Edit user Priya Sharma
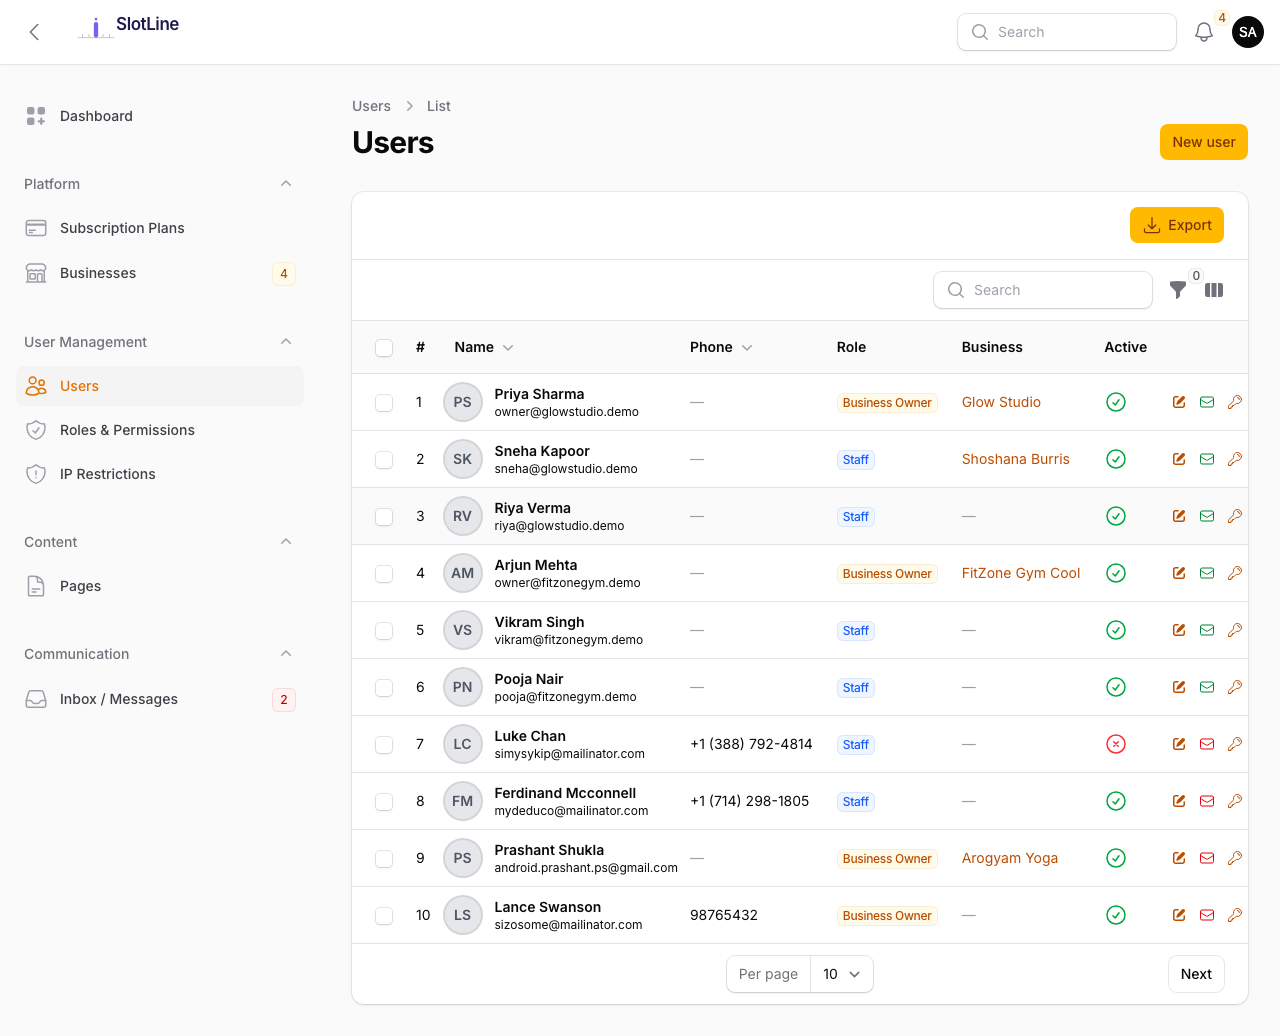The height and width of the screenshot is (1036, 1280). tap(1179, 402)
